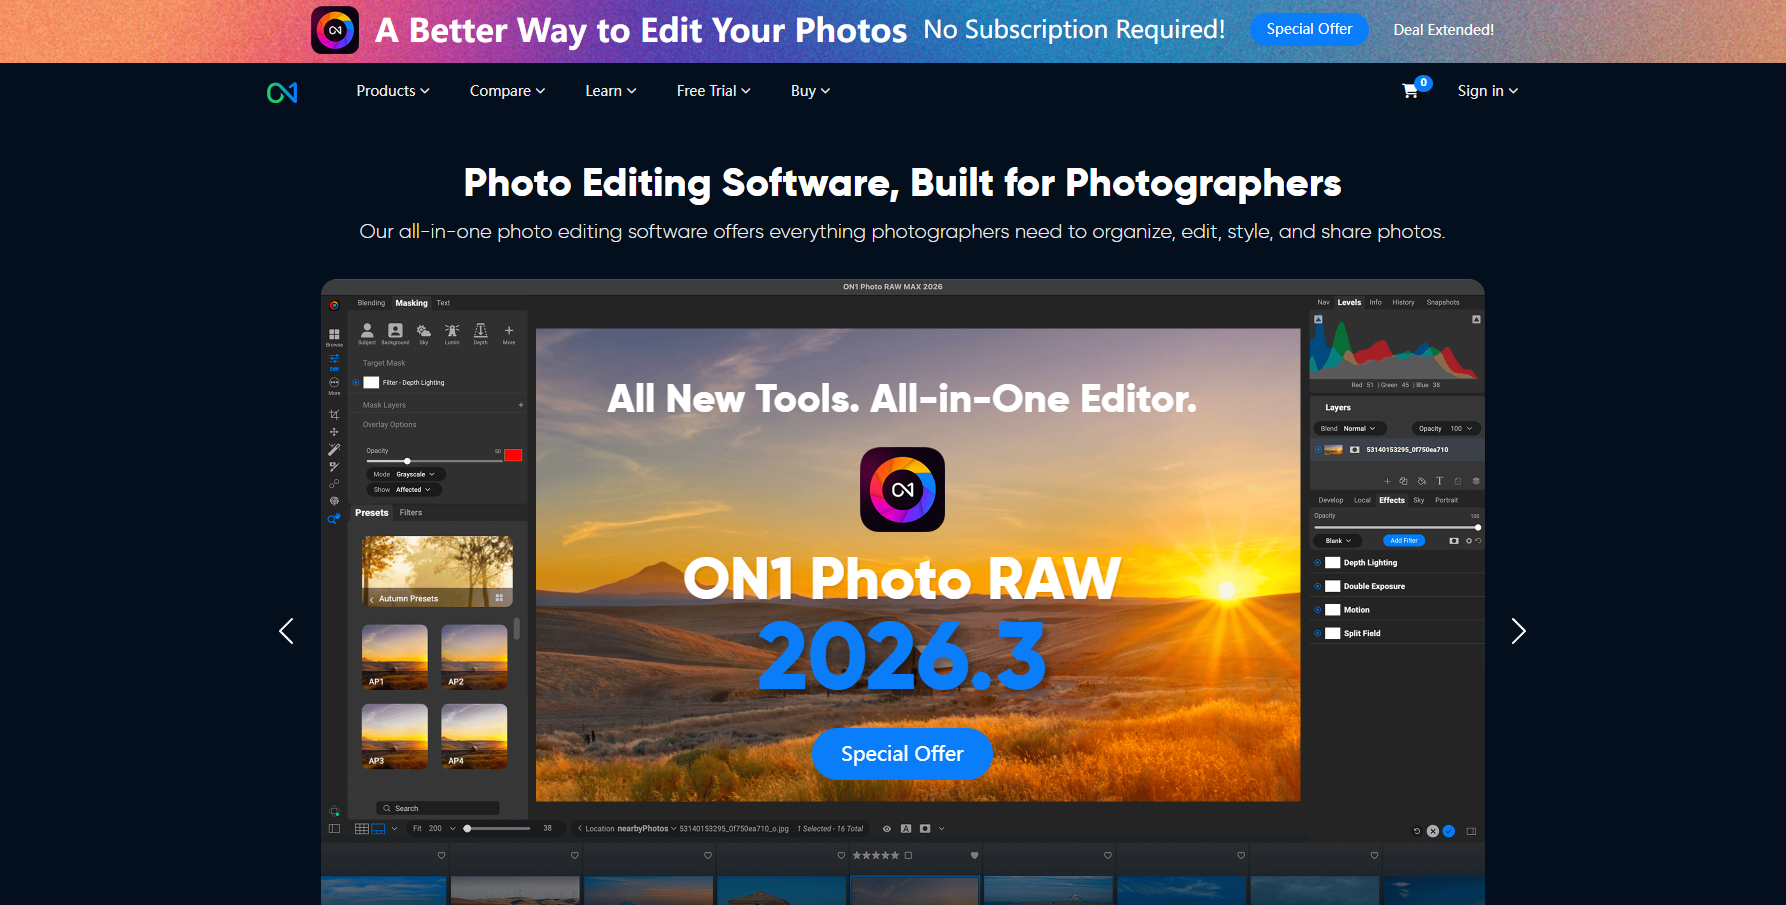
Task: Toggle visibility of layer 53140153295_0f750ea710
Action: coord(1318,450)
